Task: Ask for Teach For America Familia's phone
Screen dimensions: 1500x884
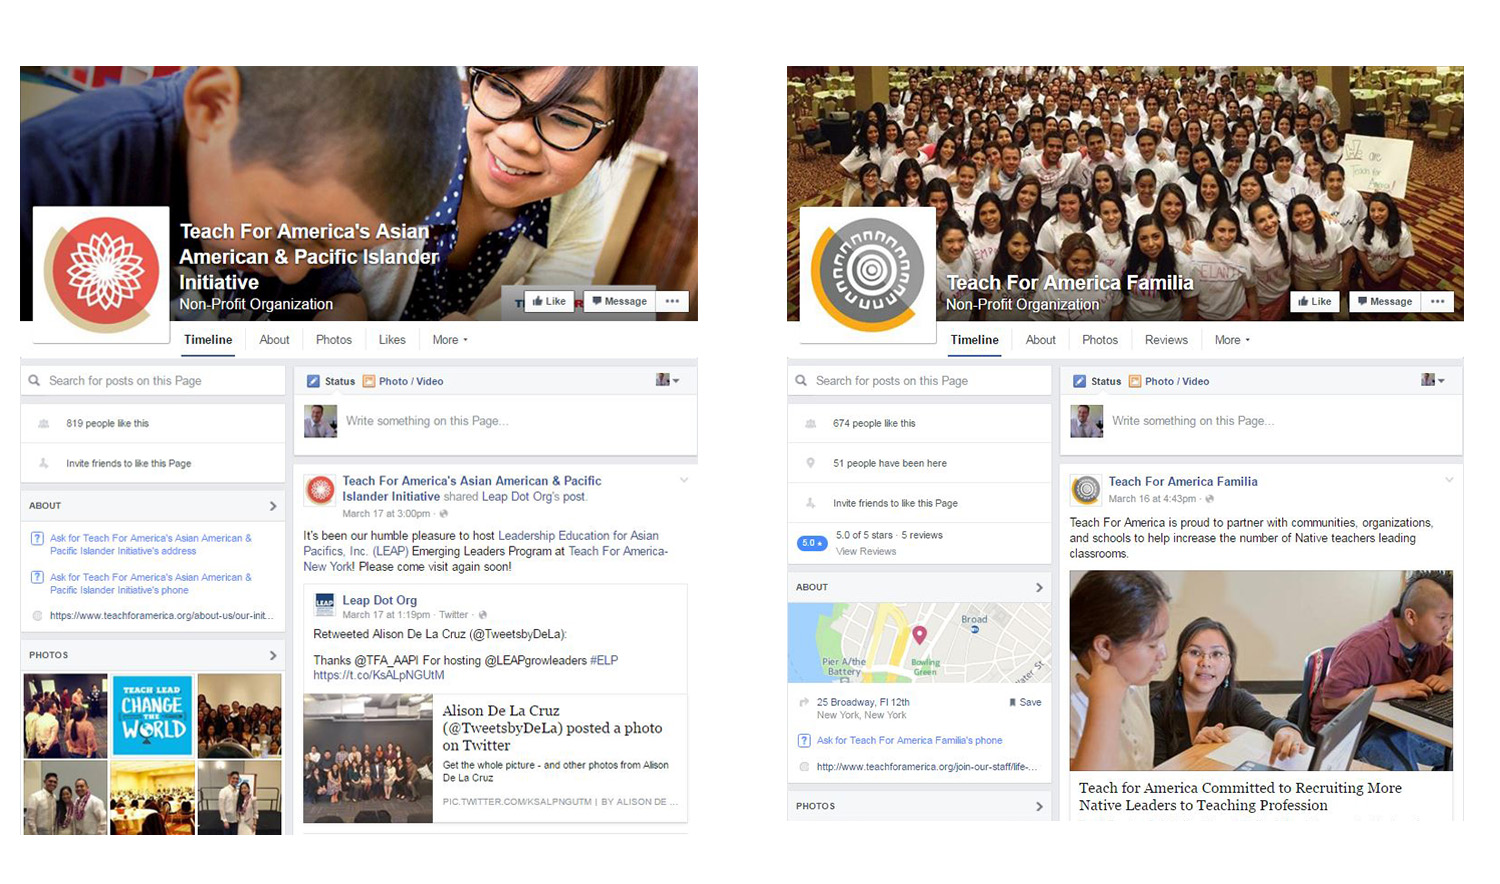Action: 909,741
